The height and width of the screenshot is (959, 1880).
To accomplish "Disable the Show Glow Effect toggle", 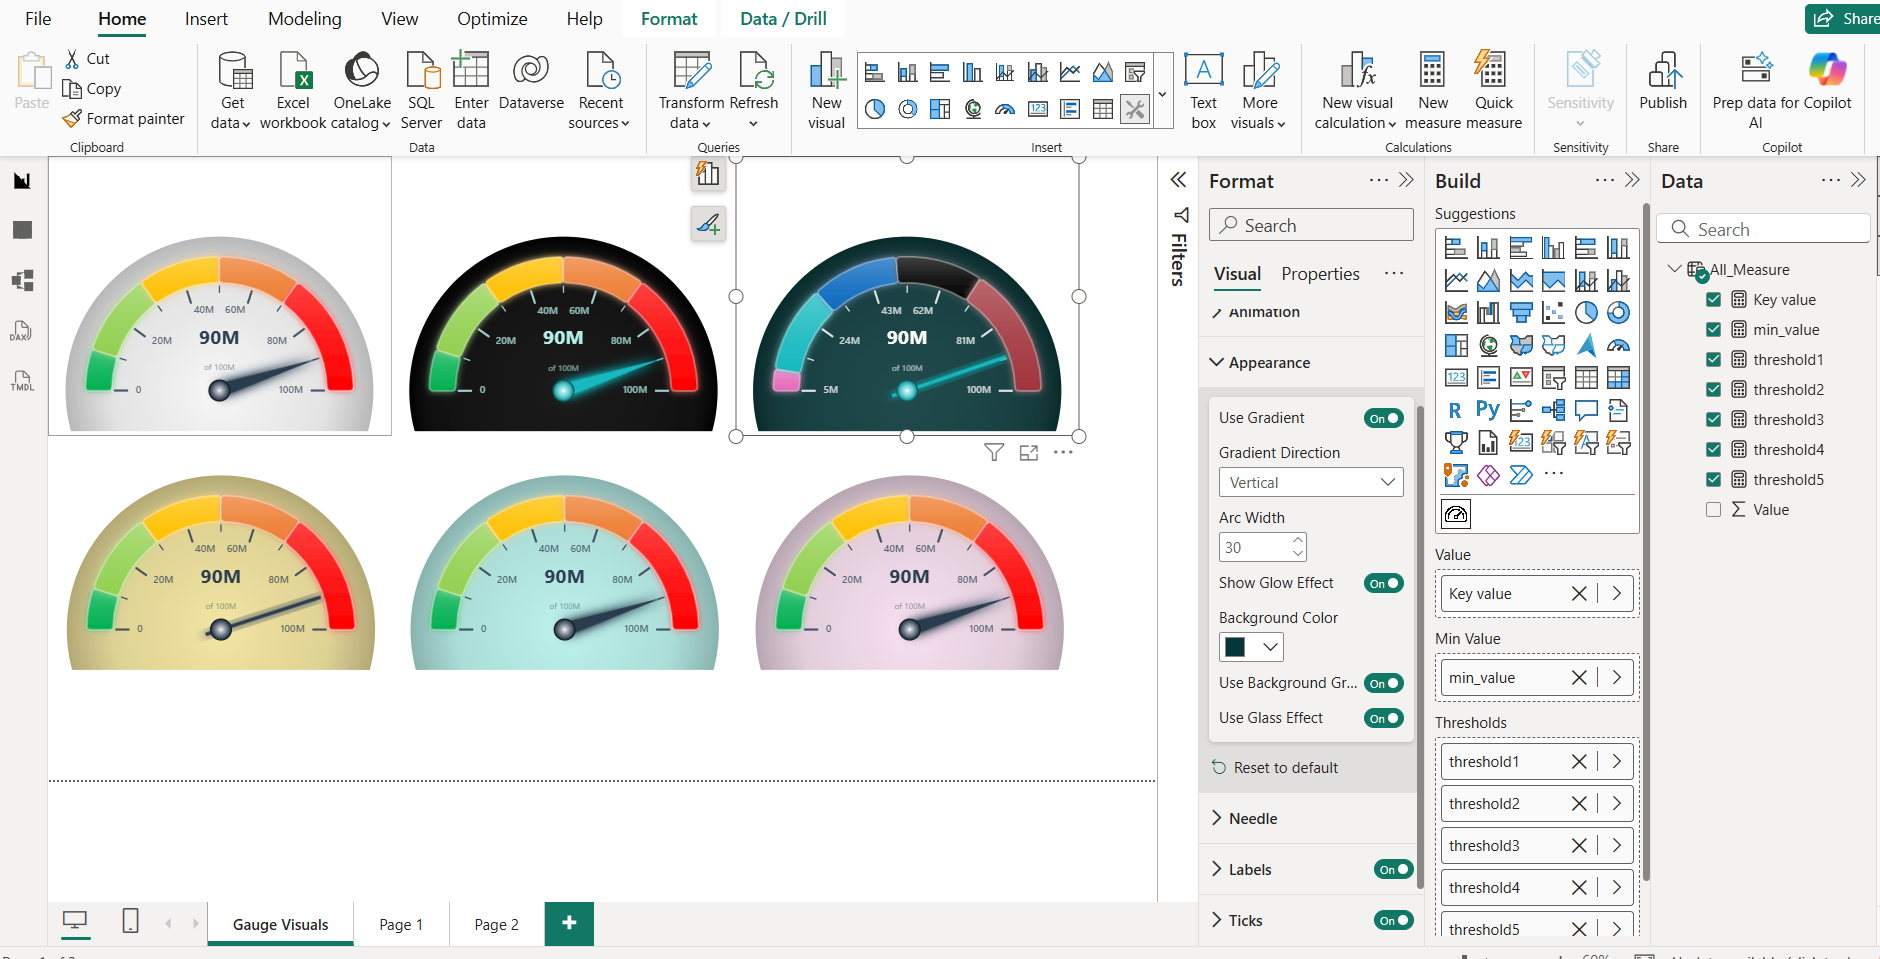I will (x=1383, y=583).
